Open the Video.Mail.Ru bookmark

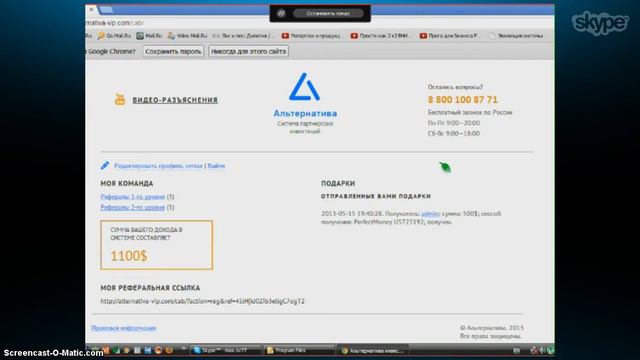pyautogui.click(x=188, y=36)
